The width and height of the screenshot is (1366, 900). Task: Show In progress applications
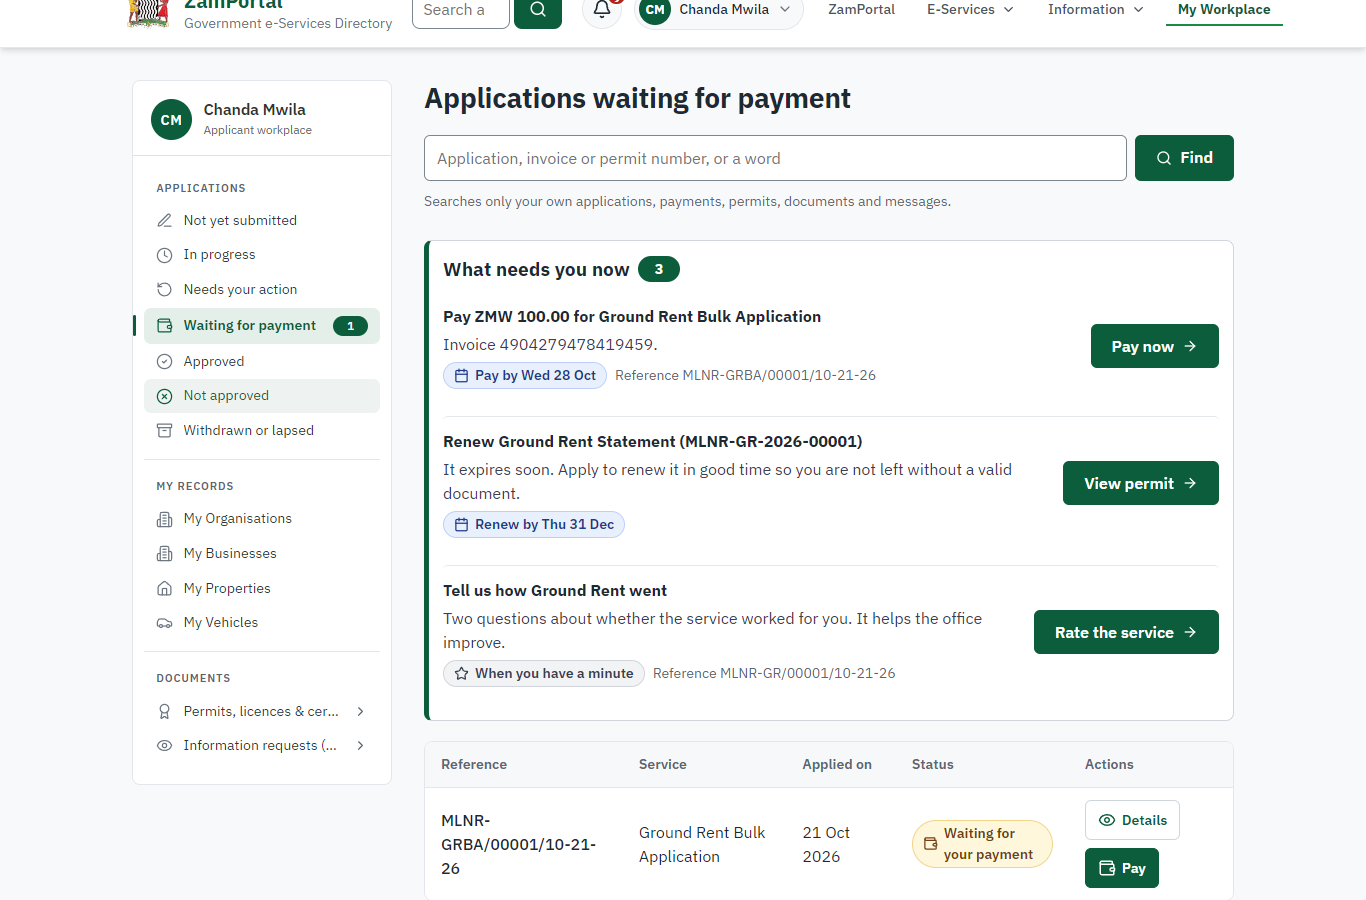pyautogui.click(x=262, y=255)
